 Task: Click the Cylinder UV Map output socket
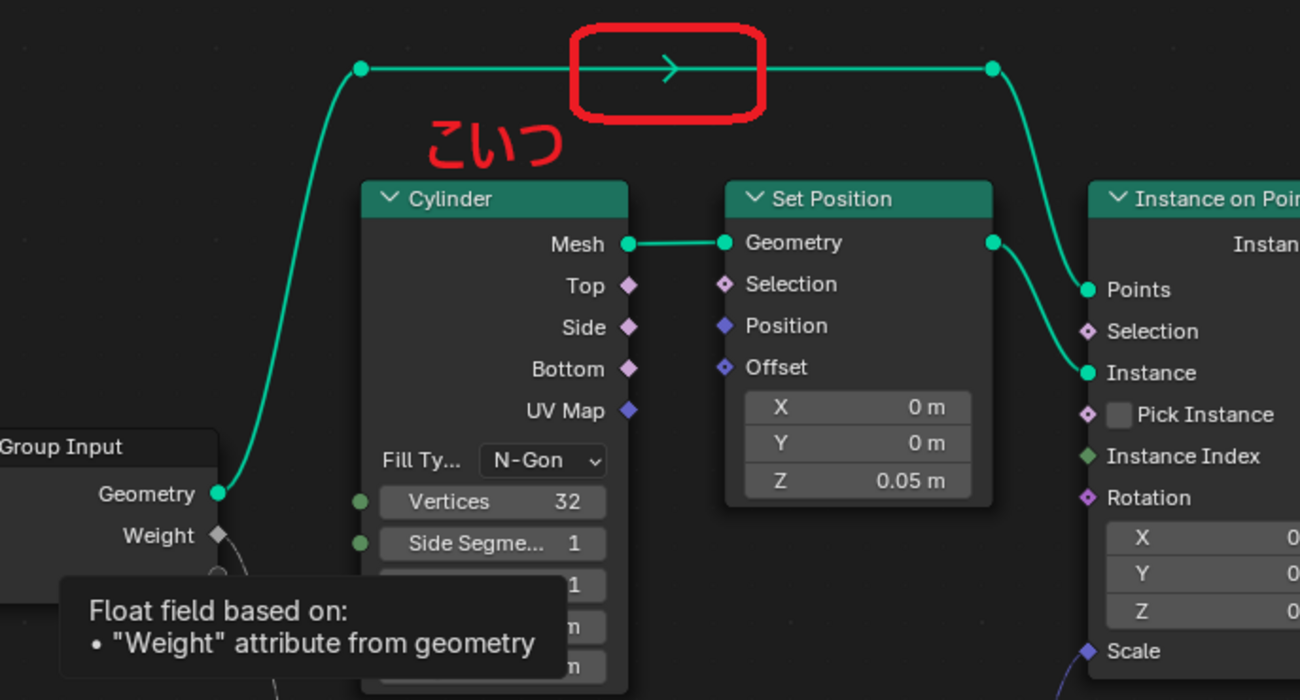pyautogui.click(x=628, y=410)
